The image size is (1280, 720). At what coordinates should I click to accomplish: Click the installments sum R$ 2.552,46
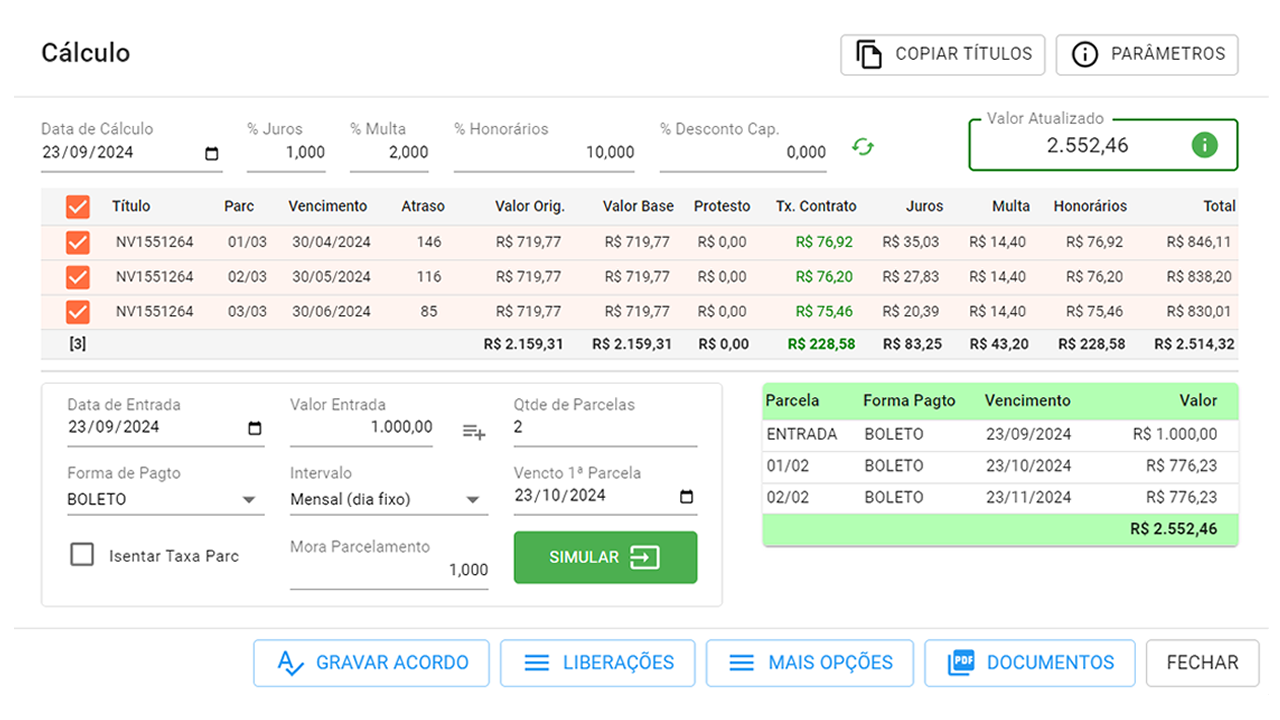pyautogui.click(x=1174, y=529)
